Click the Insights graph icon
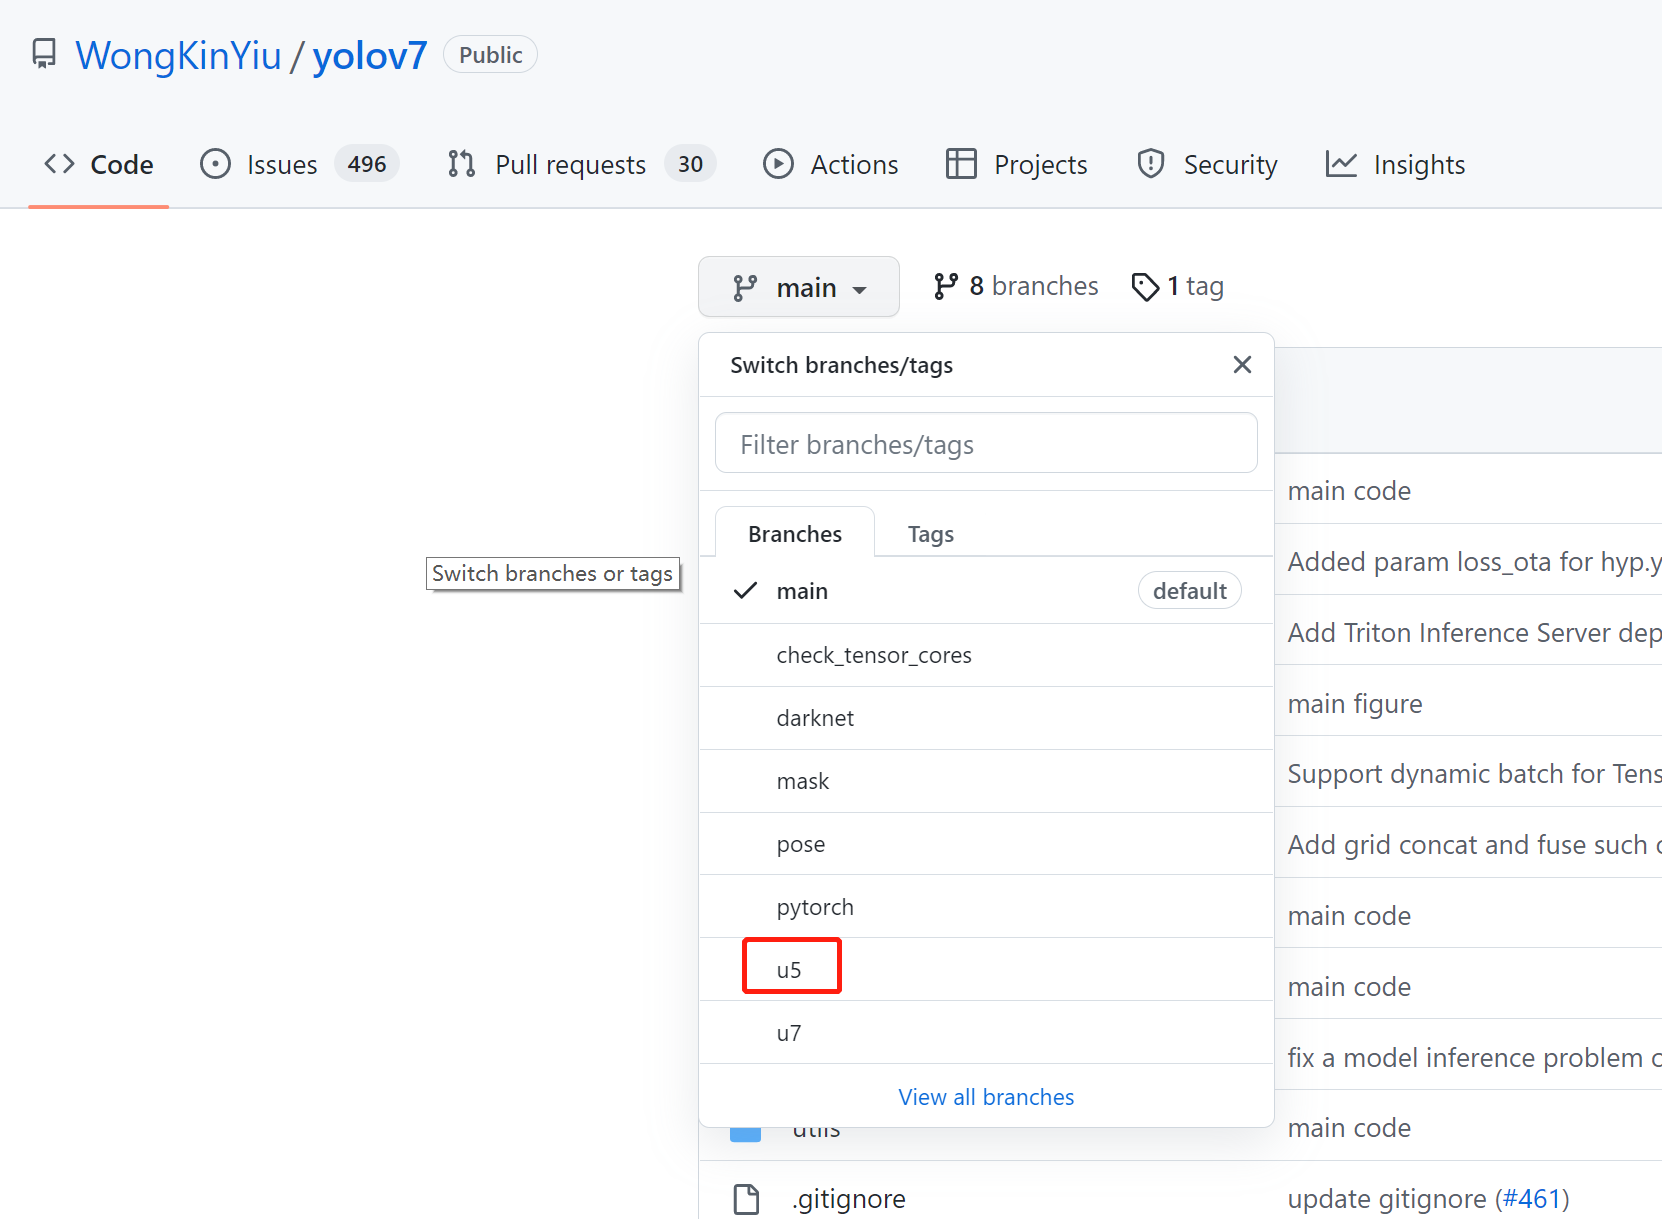The width and height of the screenshot is (1662, 1219). coord(1342,163)
